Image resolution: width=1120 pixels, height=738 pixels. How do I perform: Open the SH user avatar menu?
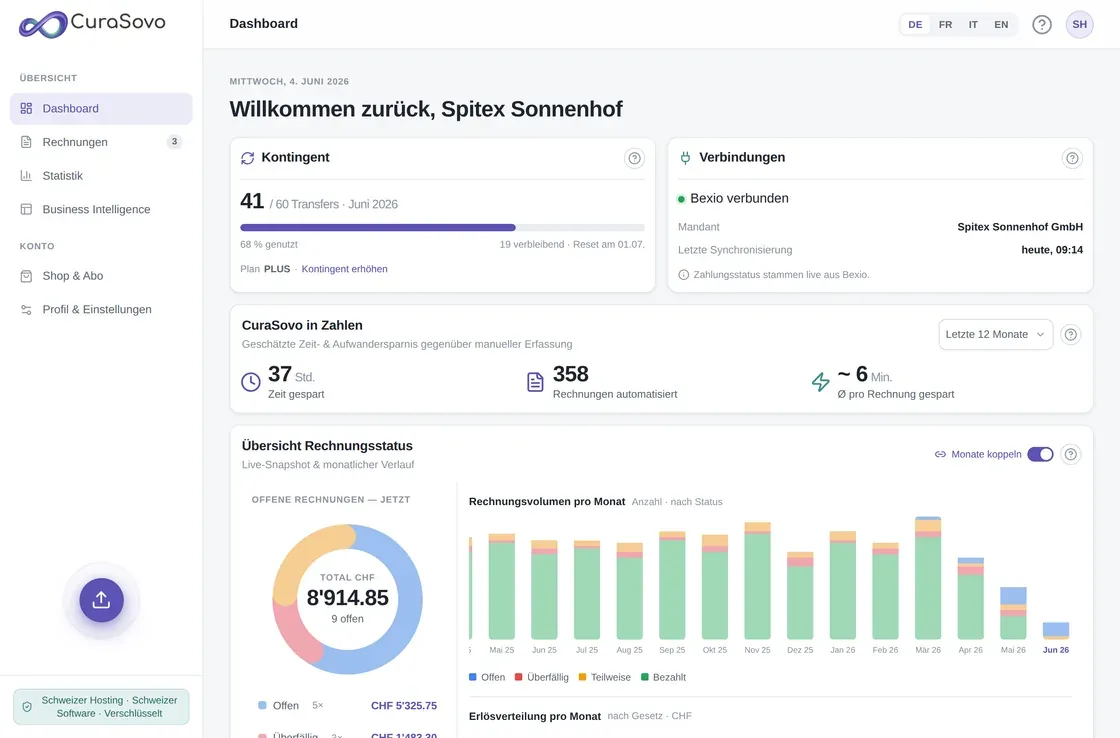pos(1079,24)
